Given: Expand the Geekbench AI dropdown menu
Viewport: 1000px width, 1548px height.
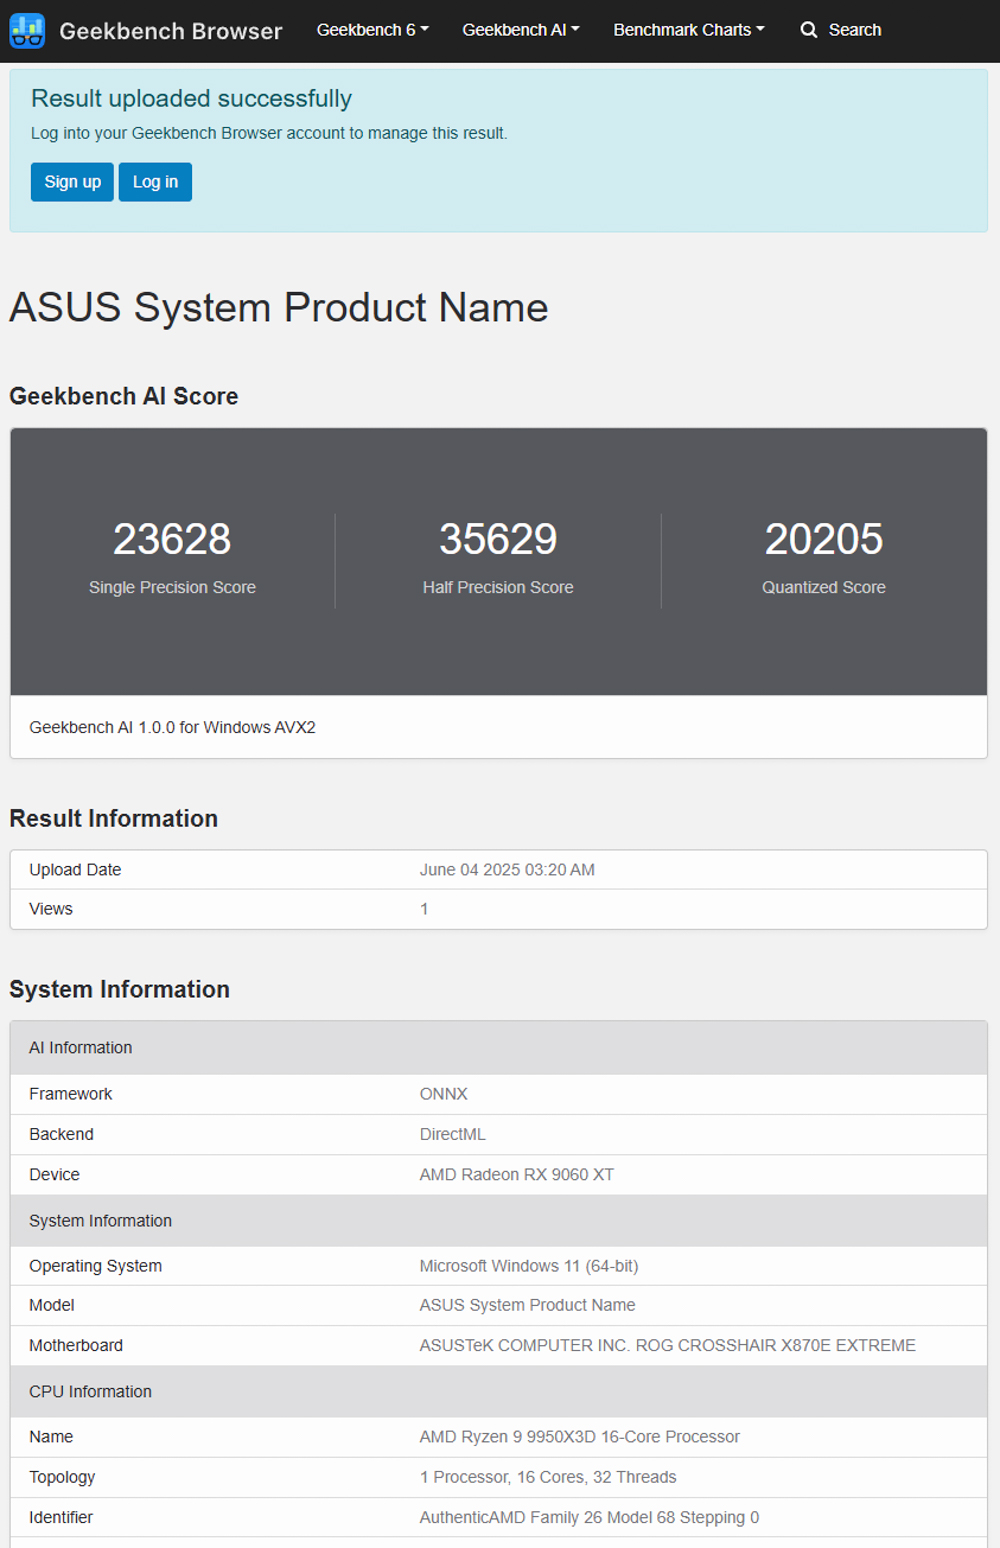Looking at the screenshot, I should pyautogui.click(x=521, y=30).
